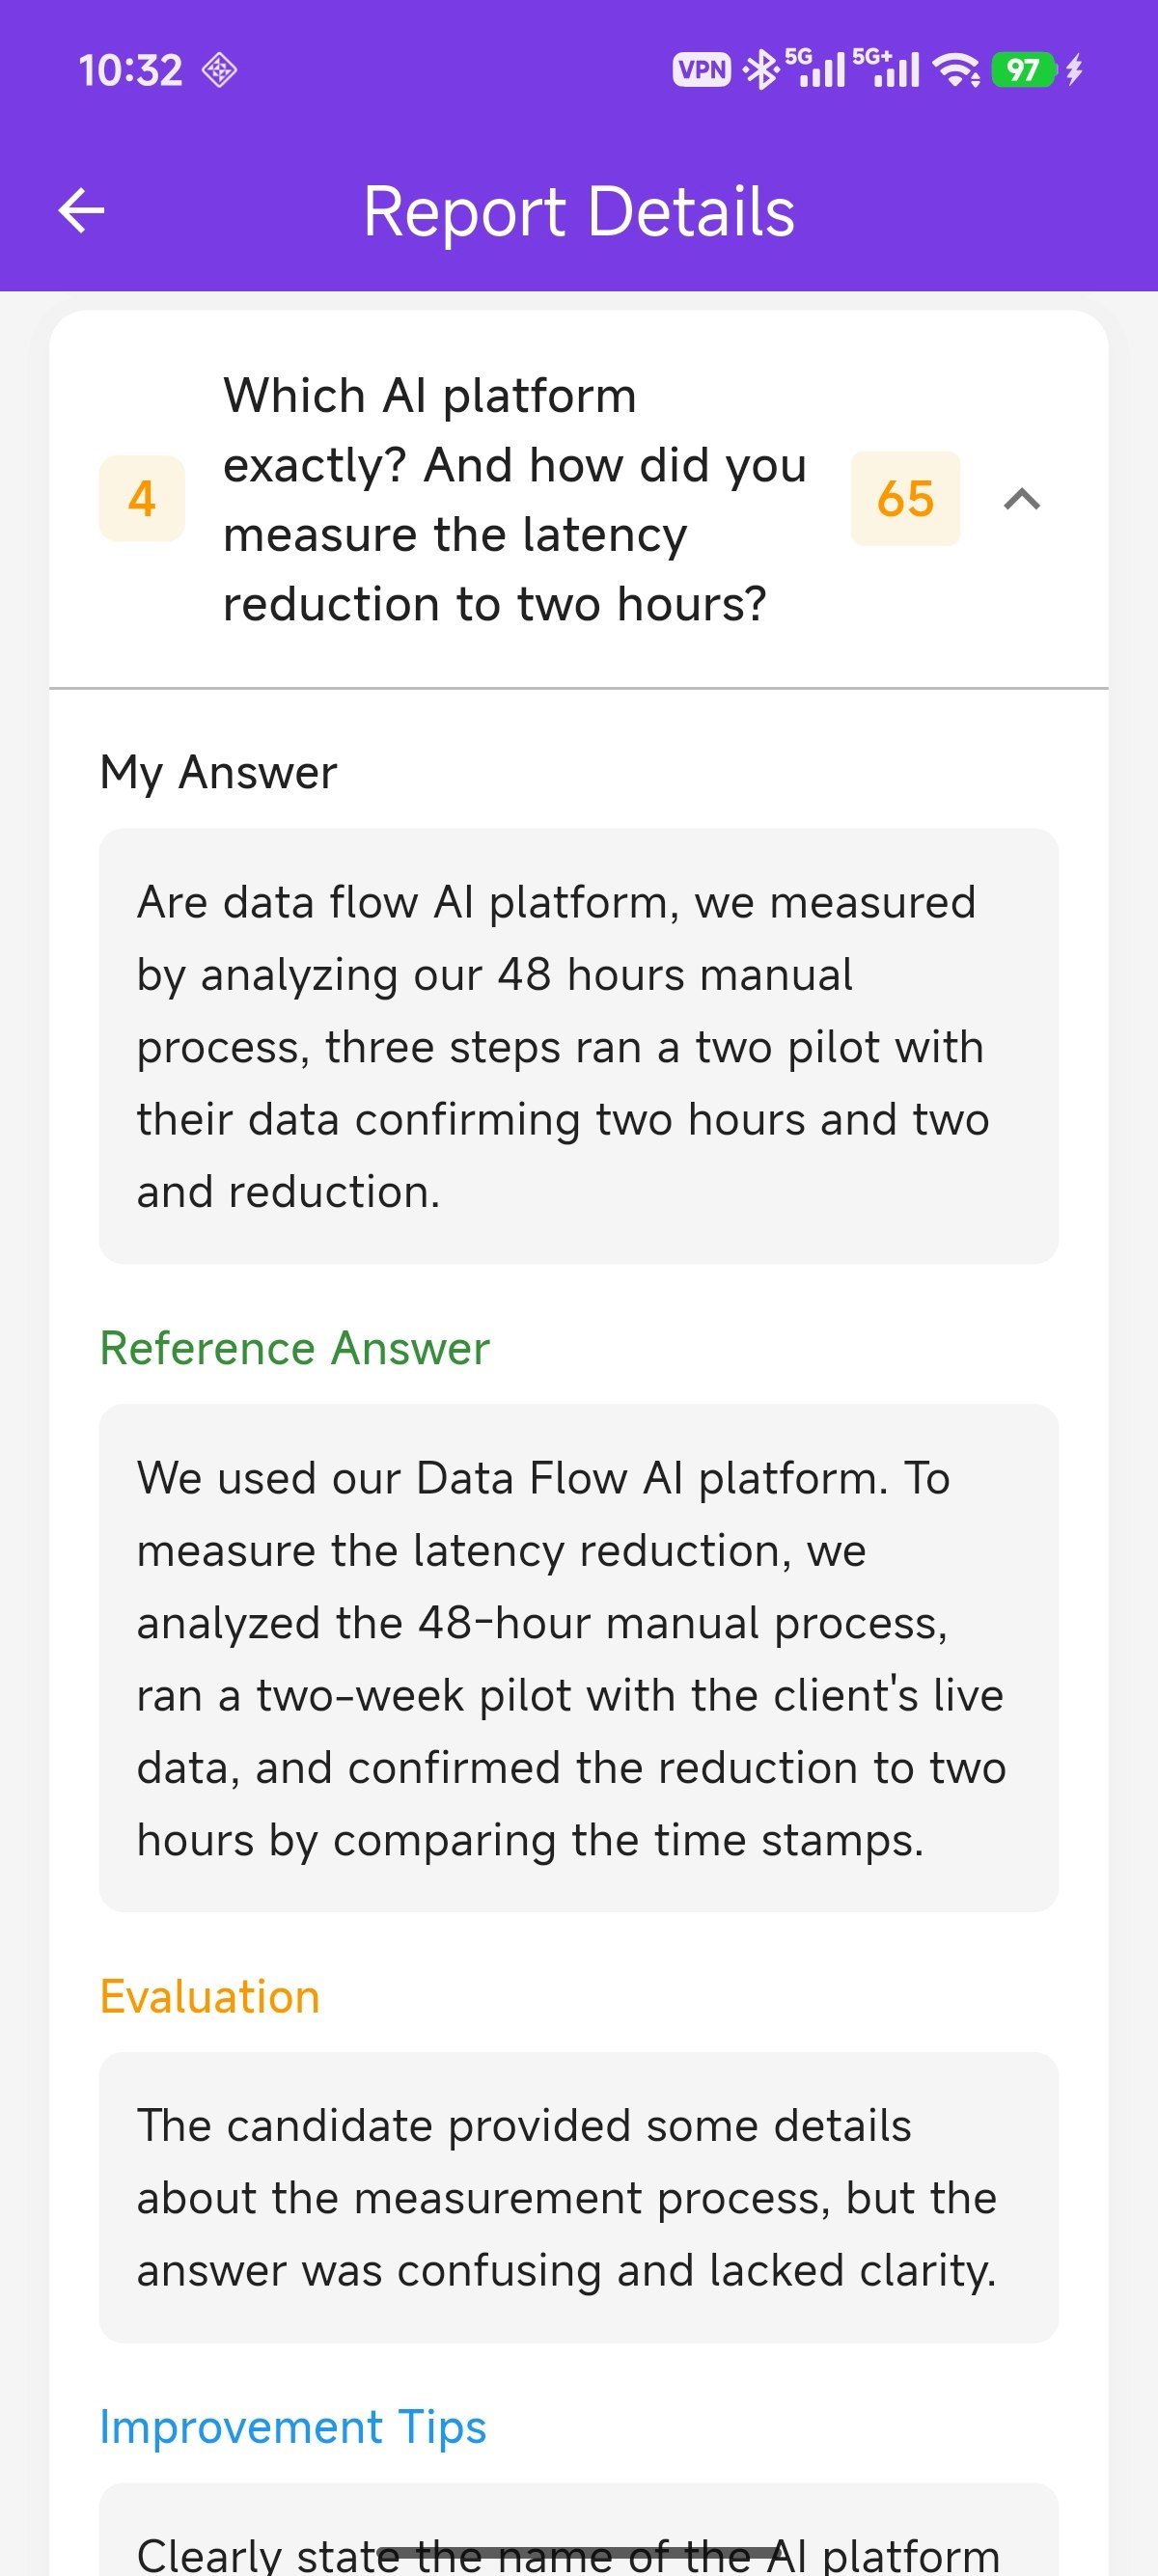
Task: Tap the Reference Answer heading
Action: click(x=295, y=1348)
